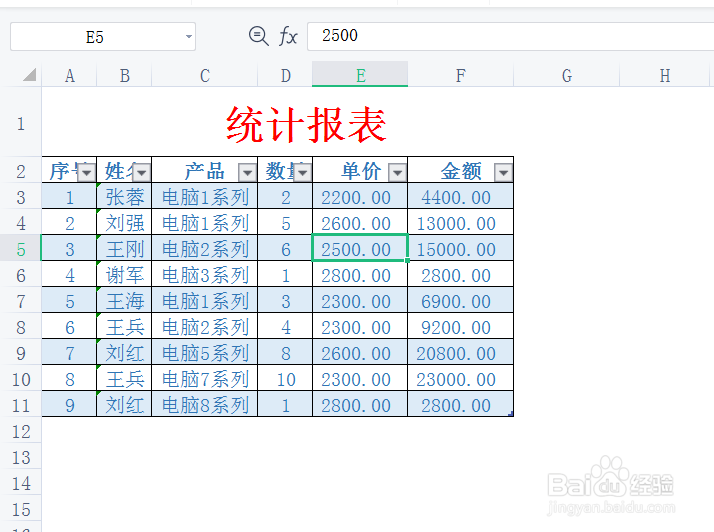Click the name cell 刘强
714x532 pixels.
tap(124, 223)
